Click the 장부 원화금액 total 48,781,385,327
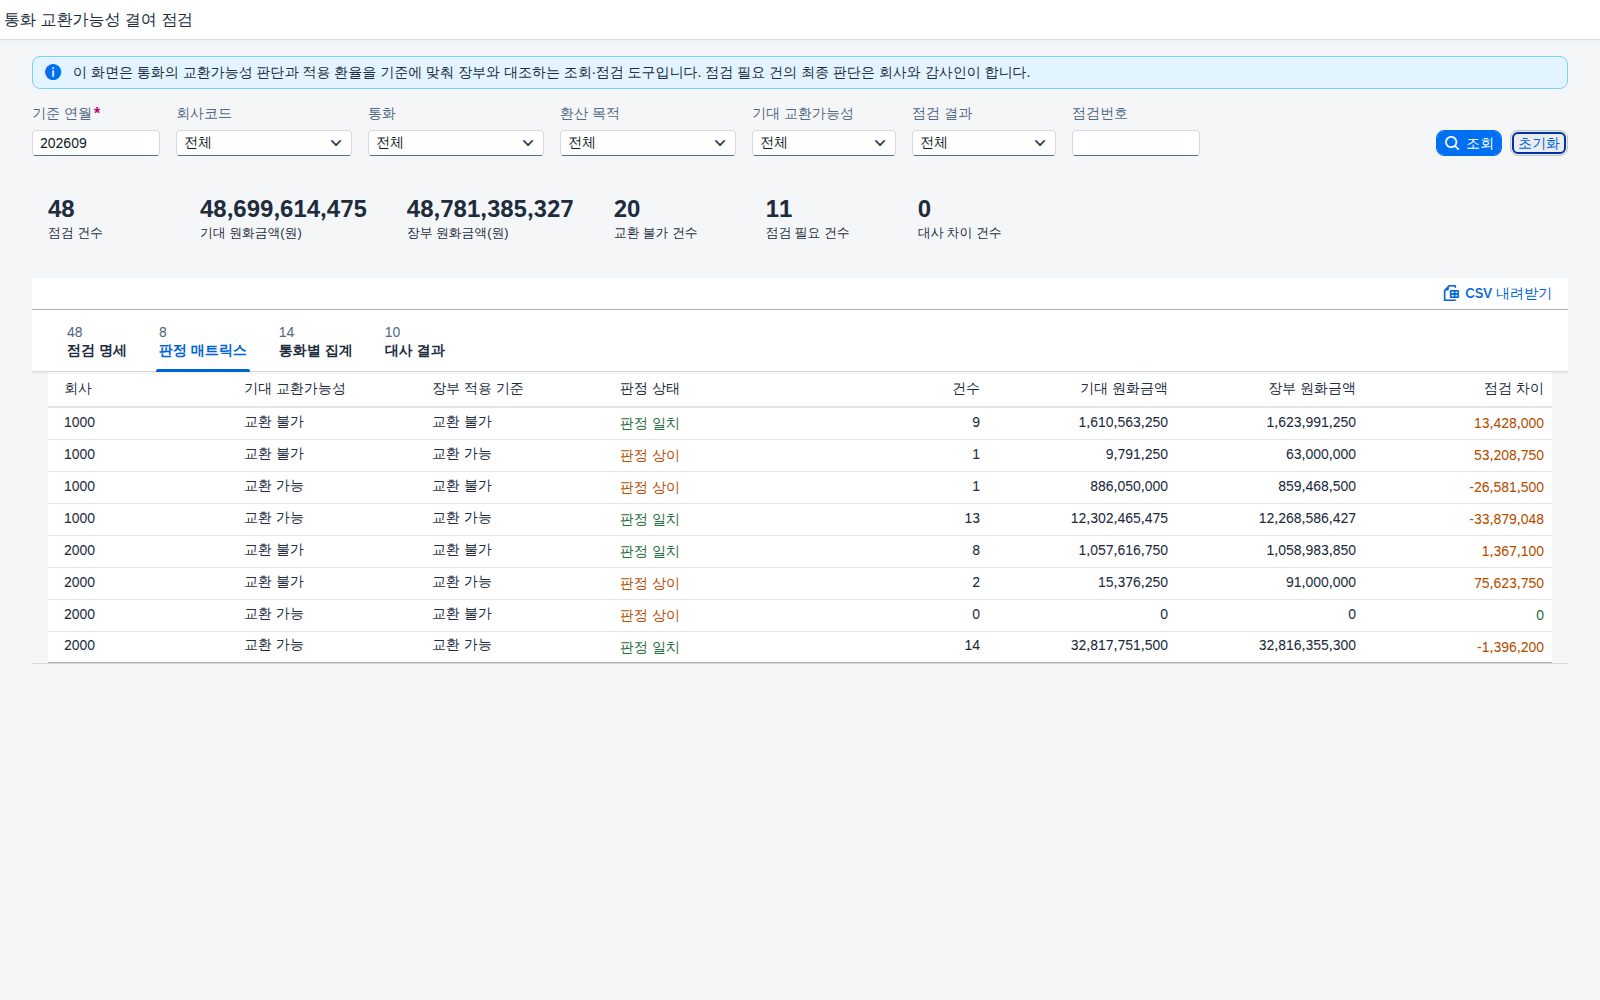 click(x=490, y=209)
